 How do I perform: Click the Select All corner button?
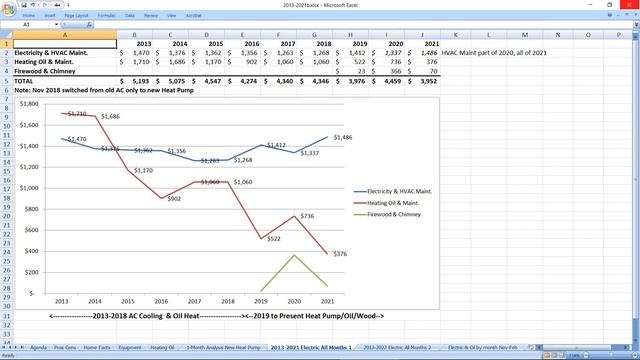coord(6,35)
